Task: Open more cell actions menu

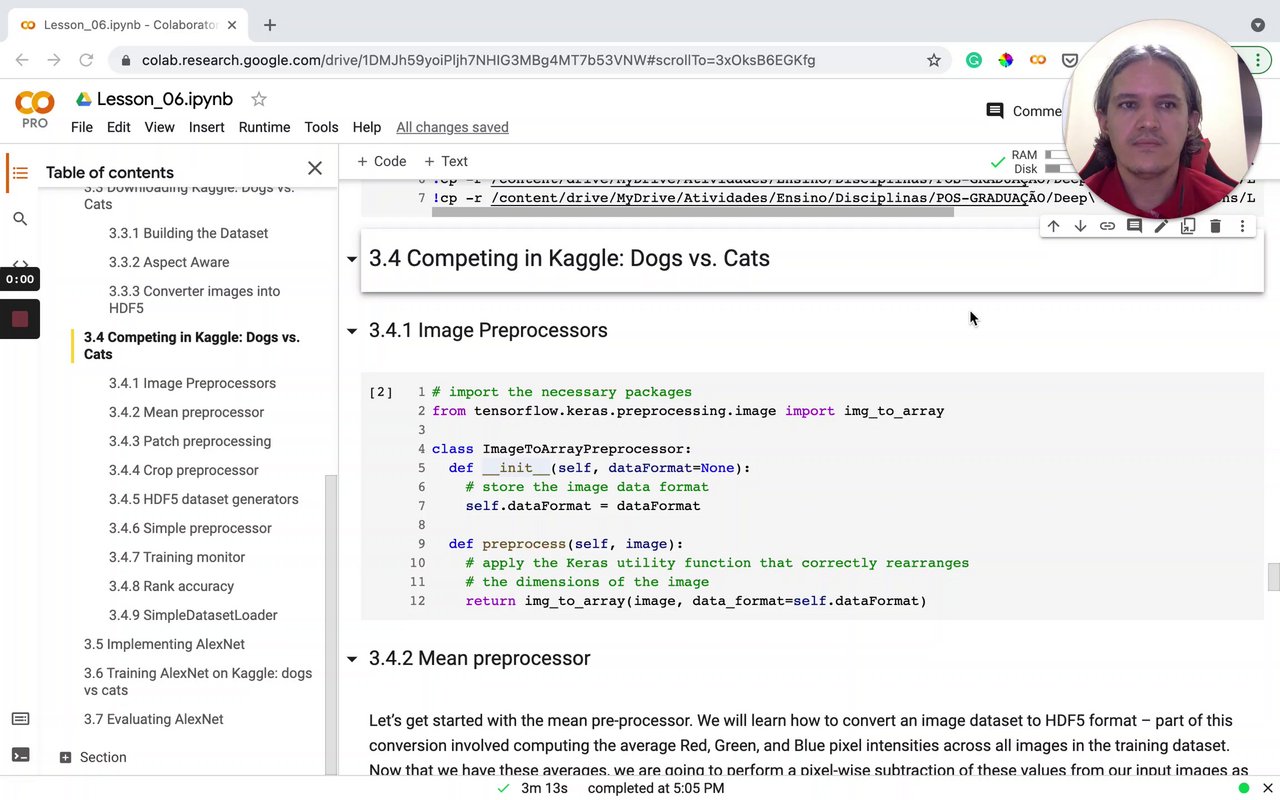Action: click(x=1242, y=227)
